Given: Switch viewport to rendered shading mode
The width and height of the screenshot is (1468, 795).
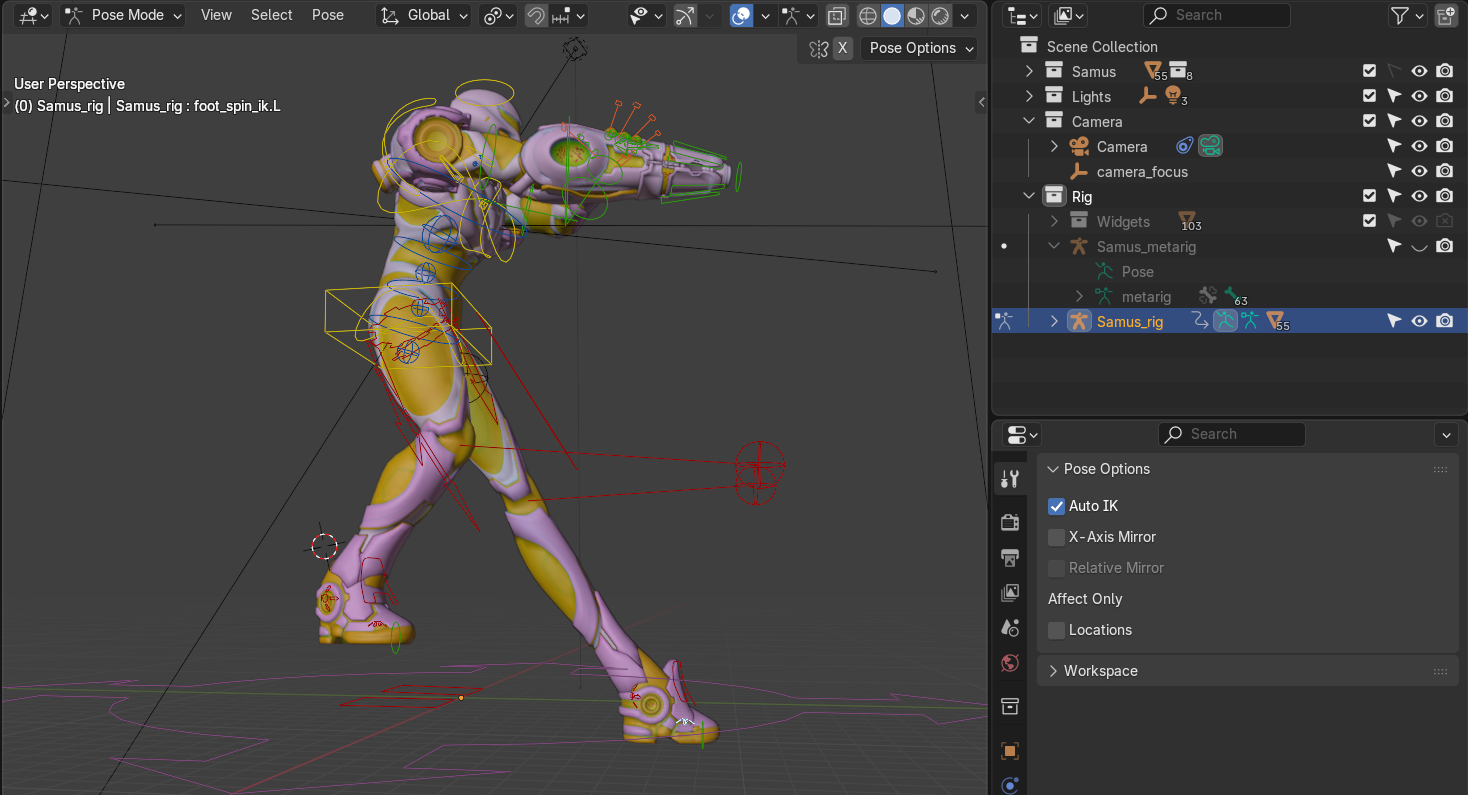Looking at the screenshot, I should pyautogui.click(x=941, y=15).
